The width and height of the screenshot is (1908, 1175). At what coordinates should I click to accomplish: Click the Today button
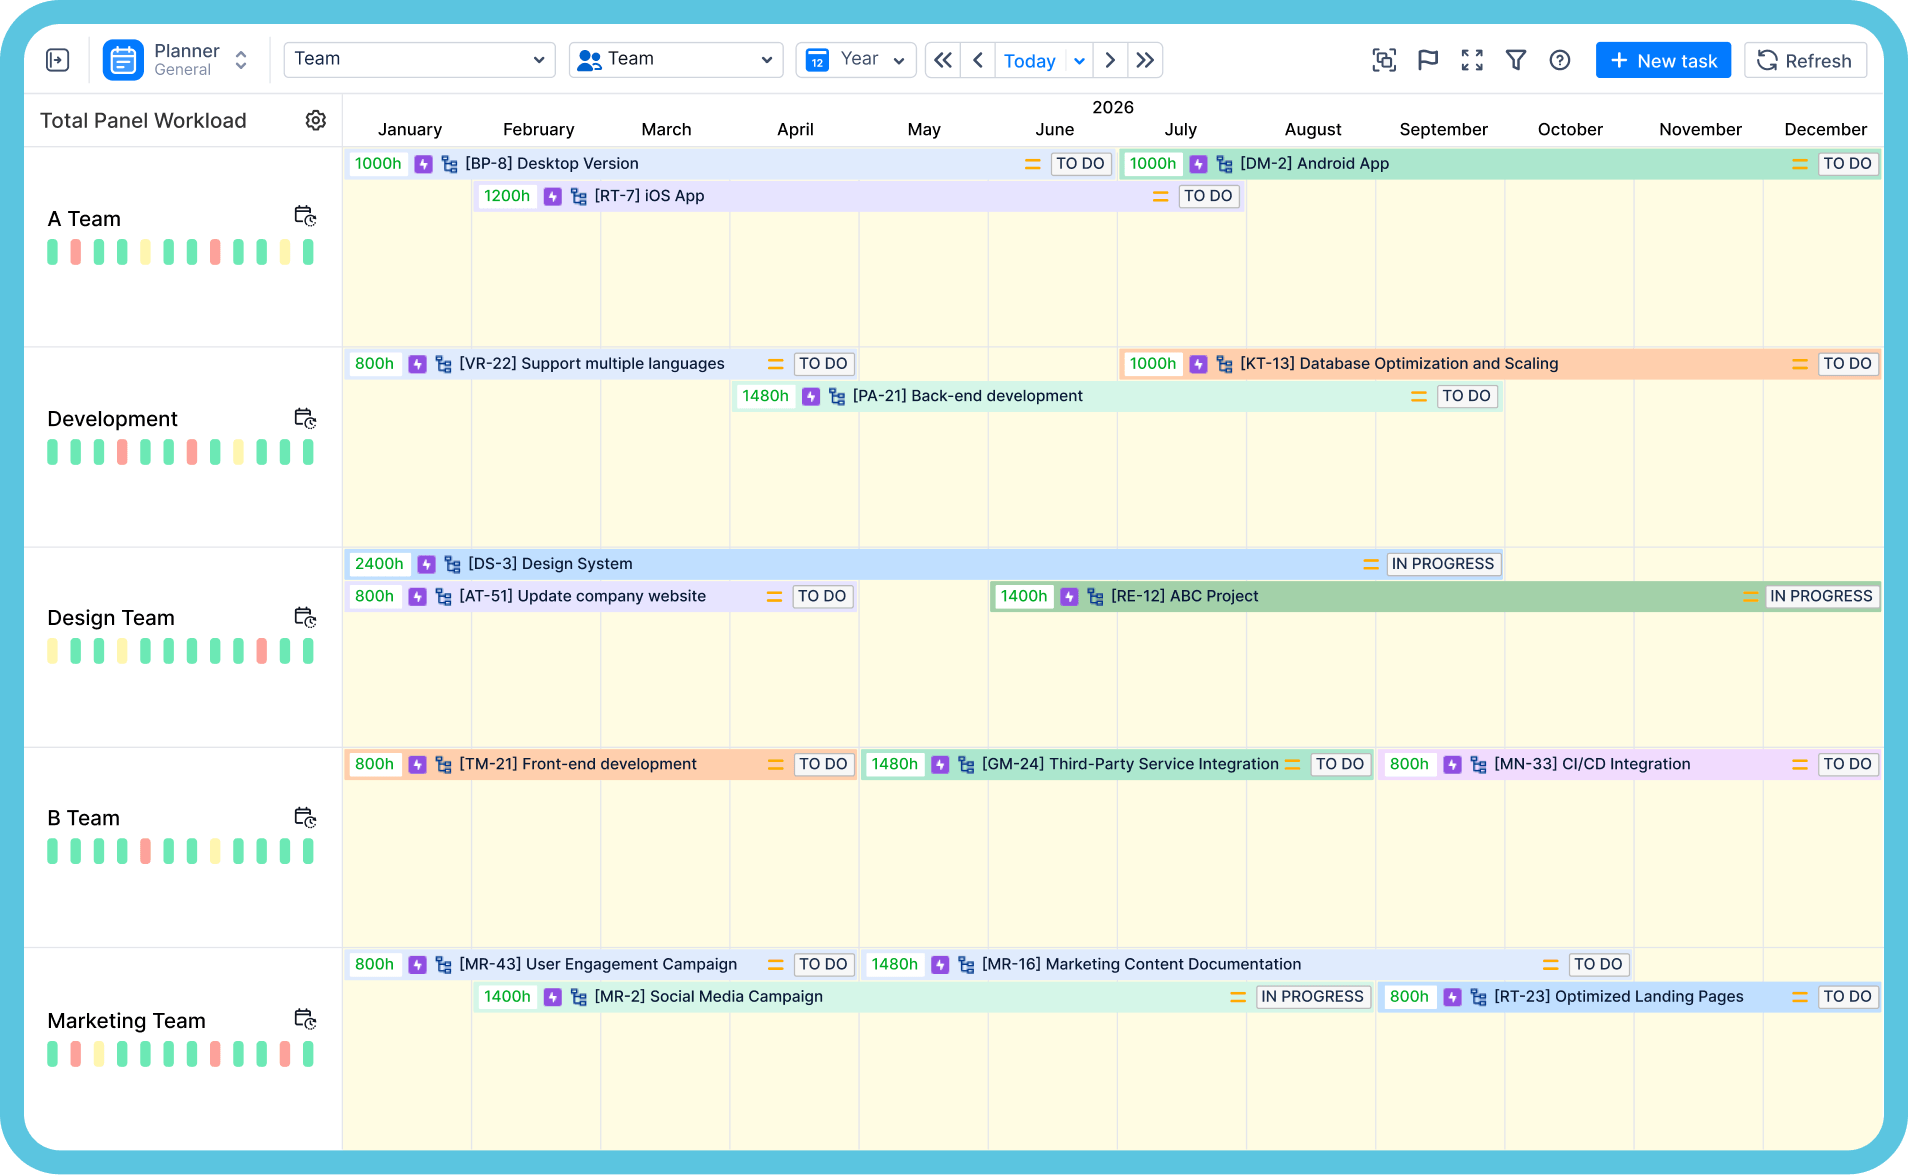[1030, 61]
